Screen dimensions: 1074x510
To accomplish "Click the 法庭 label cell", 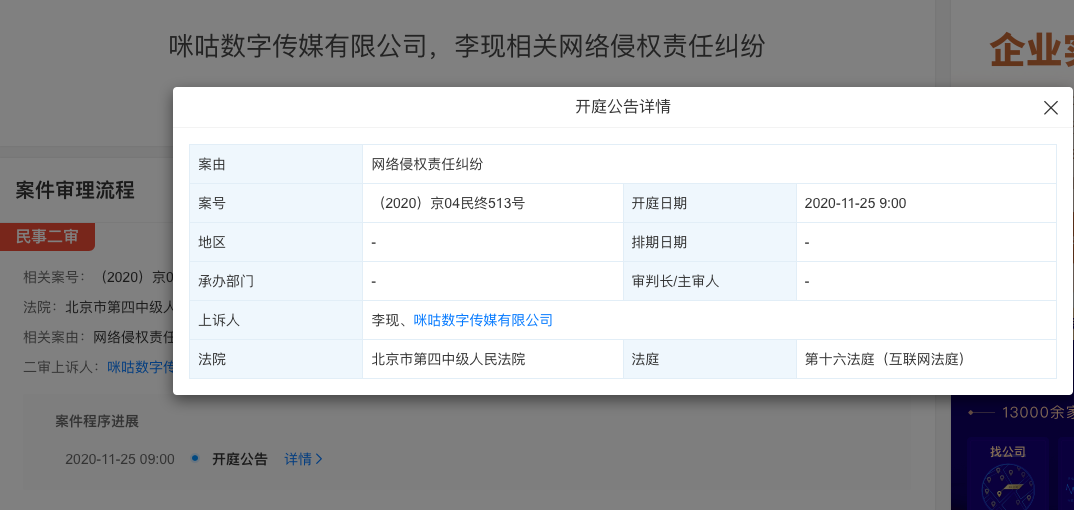I will (x=710, y=359).
